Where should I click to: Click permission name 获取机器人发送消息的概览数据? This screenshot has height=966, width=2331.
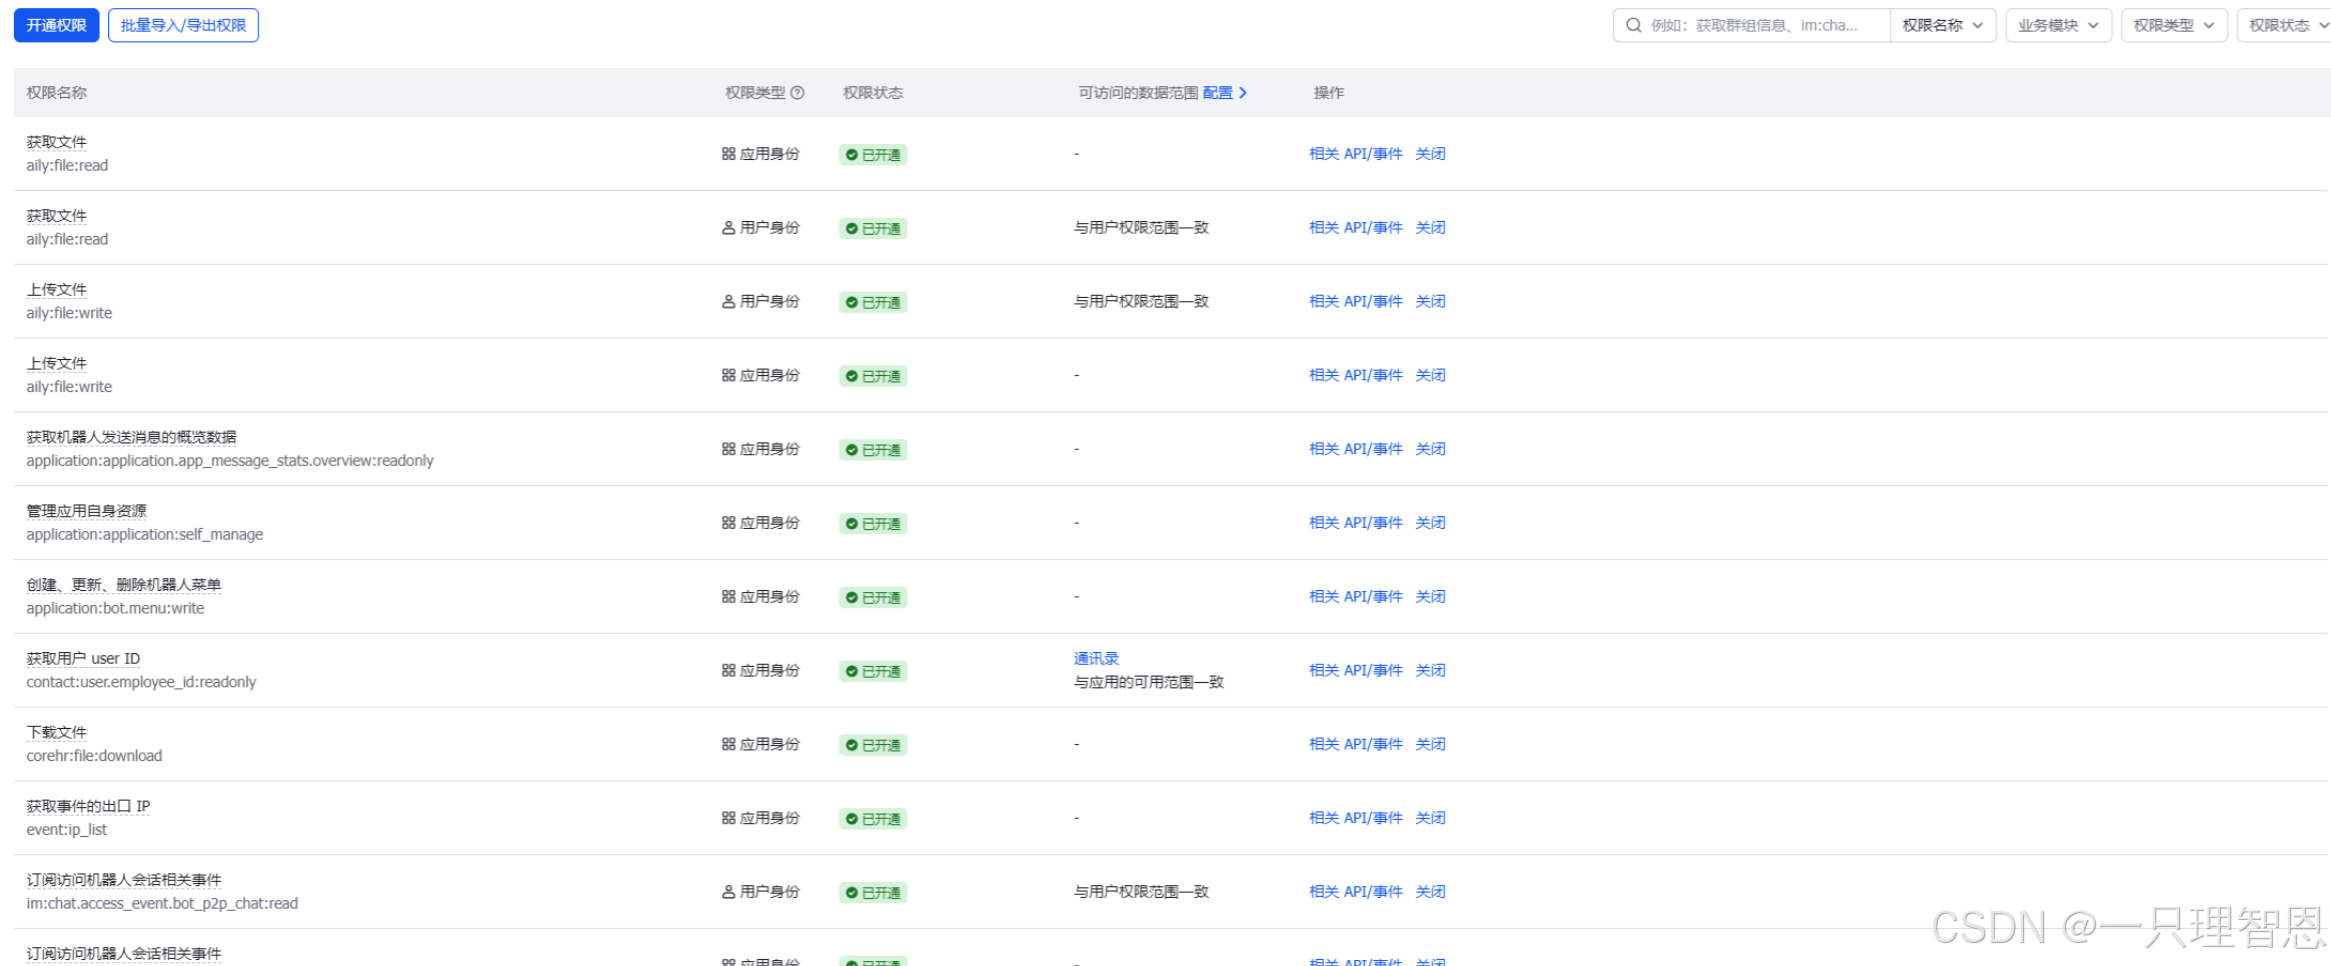(131, 438)
